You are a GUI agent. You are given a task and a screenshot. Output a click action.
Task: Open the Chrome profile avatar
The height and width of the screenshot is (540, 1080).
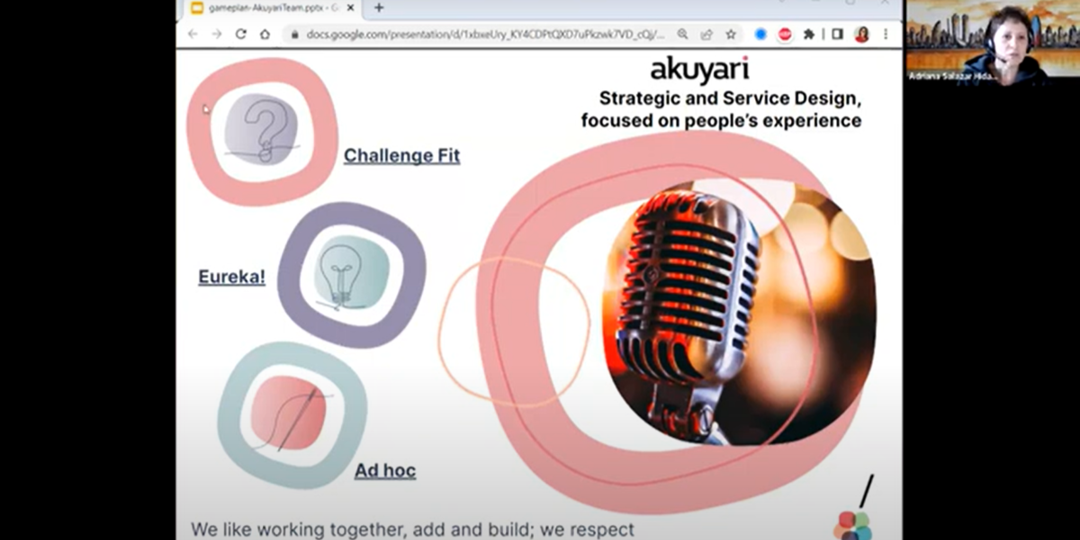862,34
